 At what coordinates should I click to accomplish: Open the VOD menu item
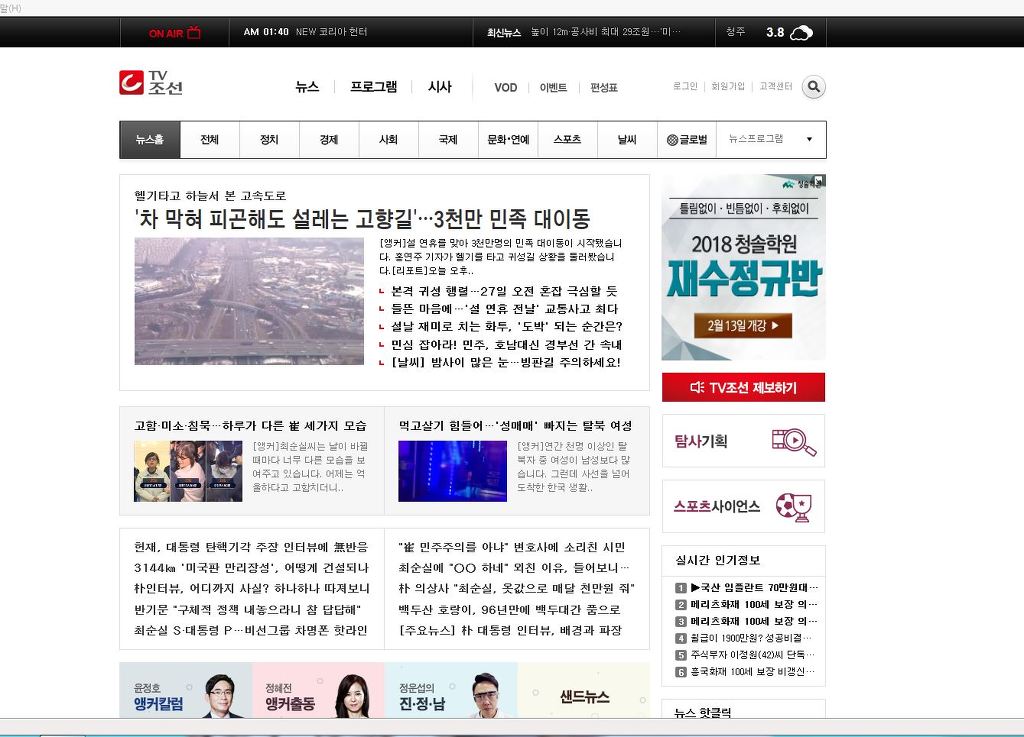505,88
